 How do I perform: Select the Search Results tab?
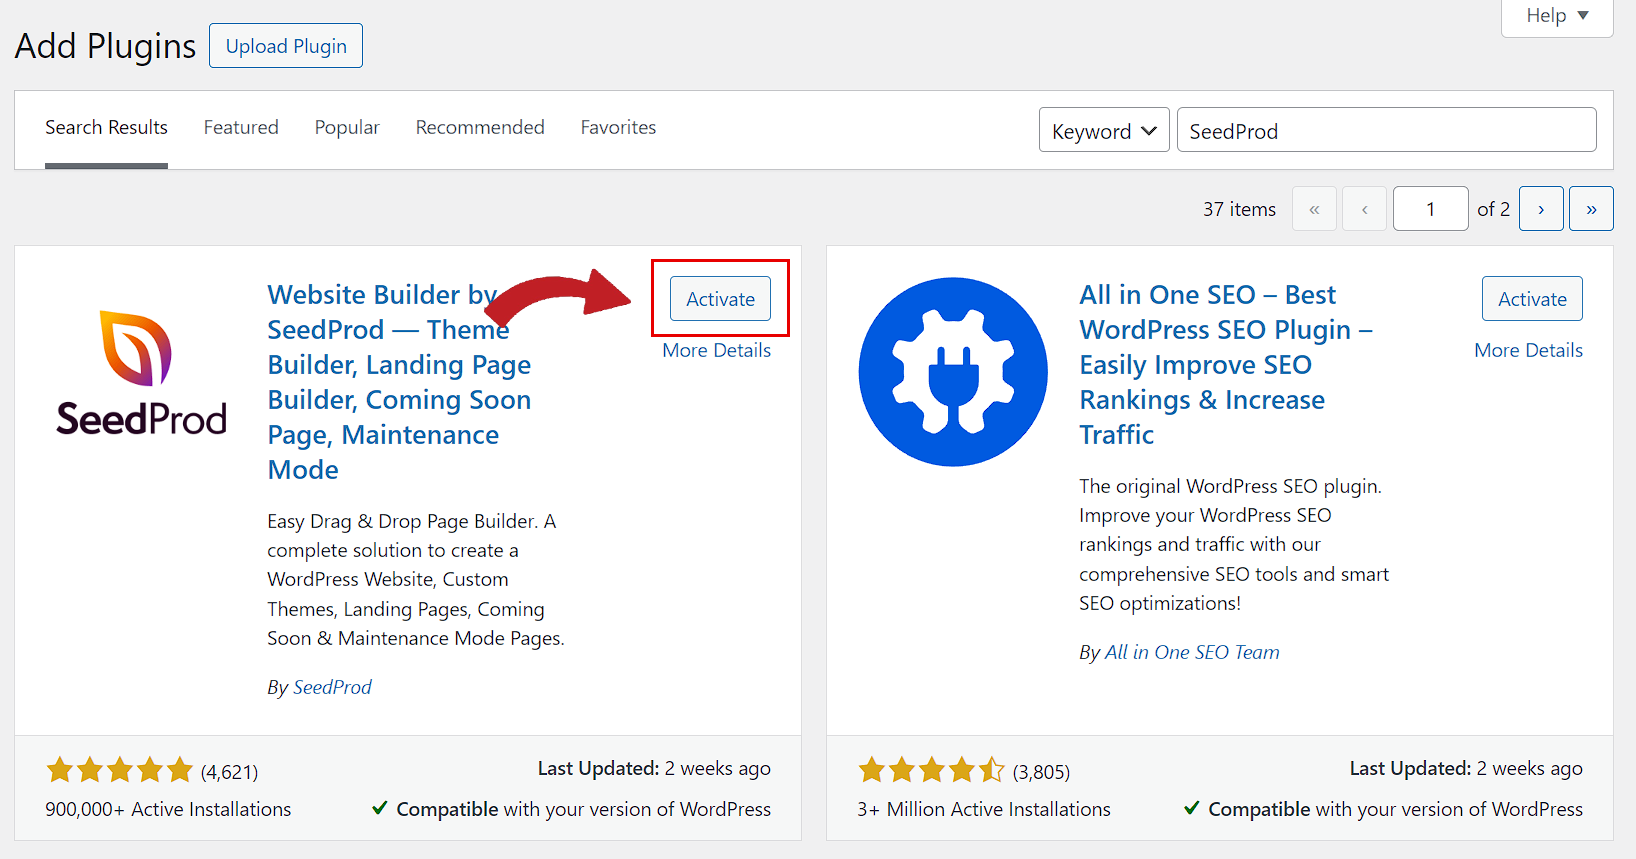106,127
